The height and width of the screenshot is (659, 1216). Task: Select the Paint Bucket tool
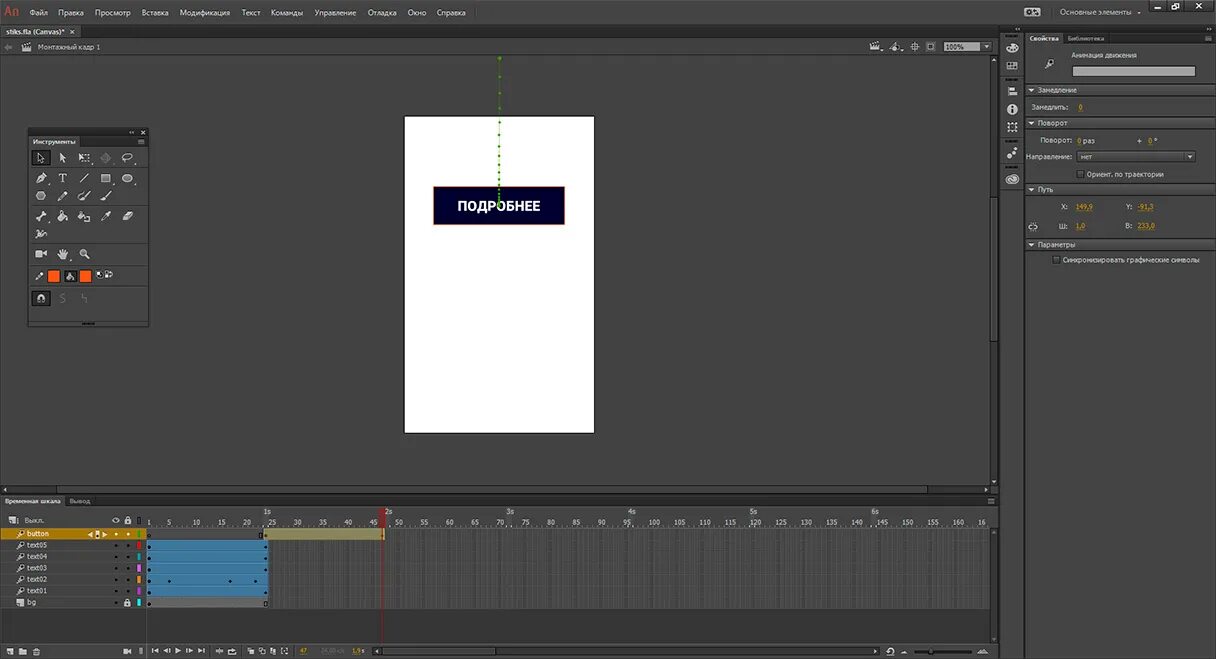click(62, 216)
